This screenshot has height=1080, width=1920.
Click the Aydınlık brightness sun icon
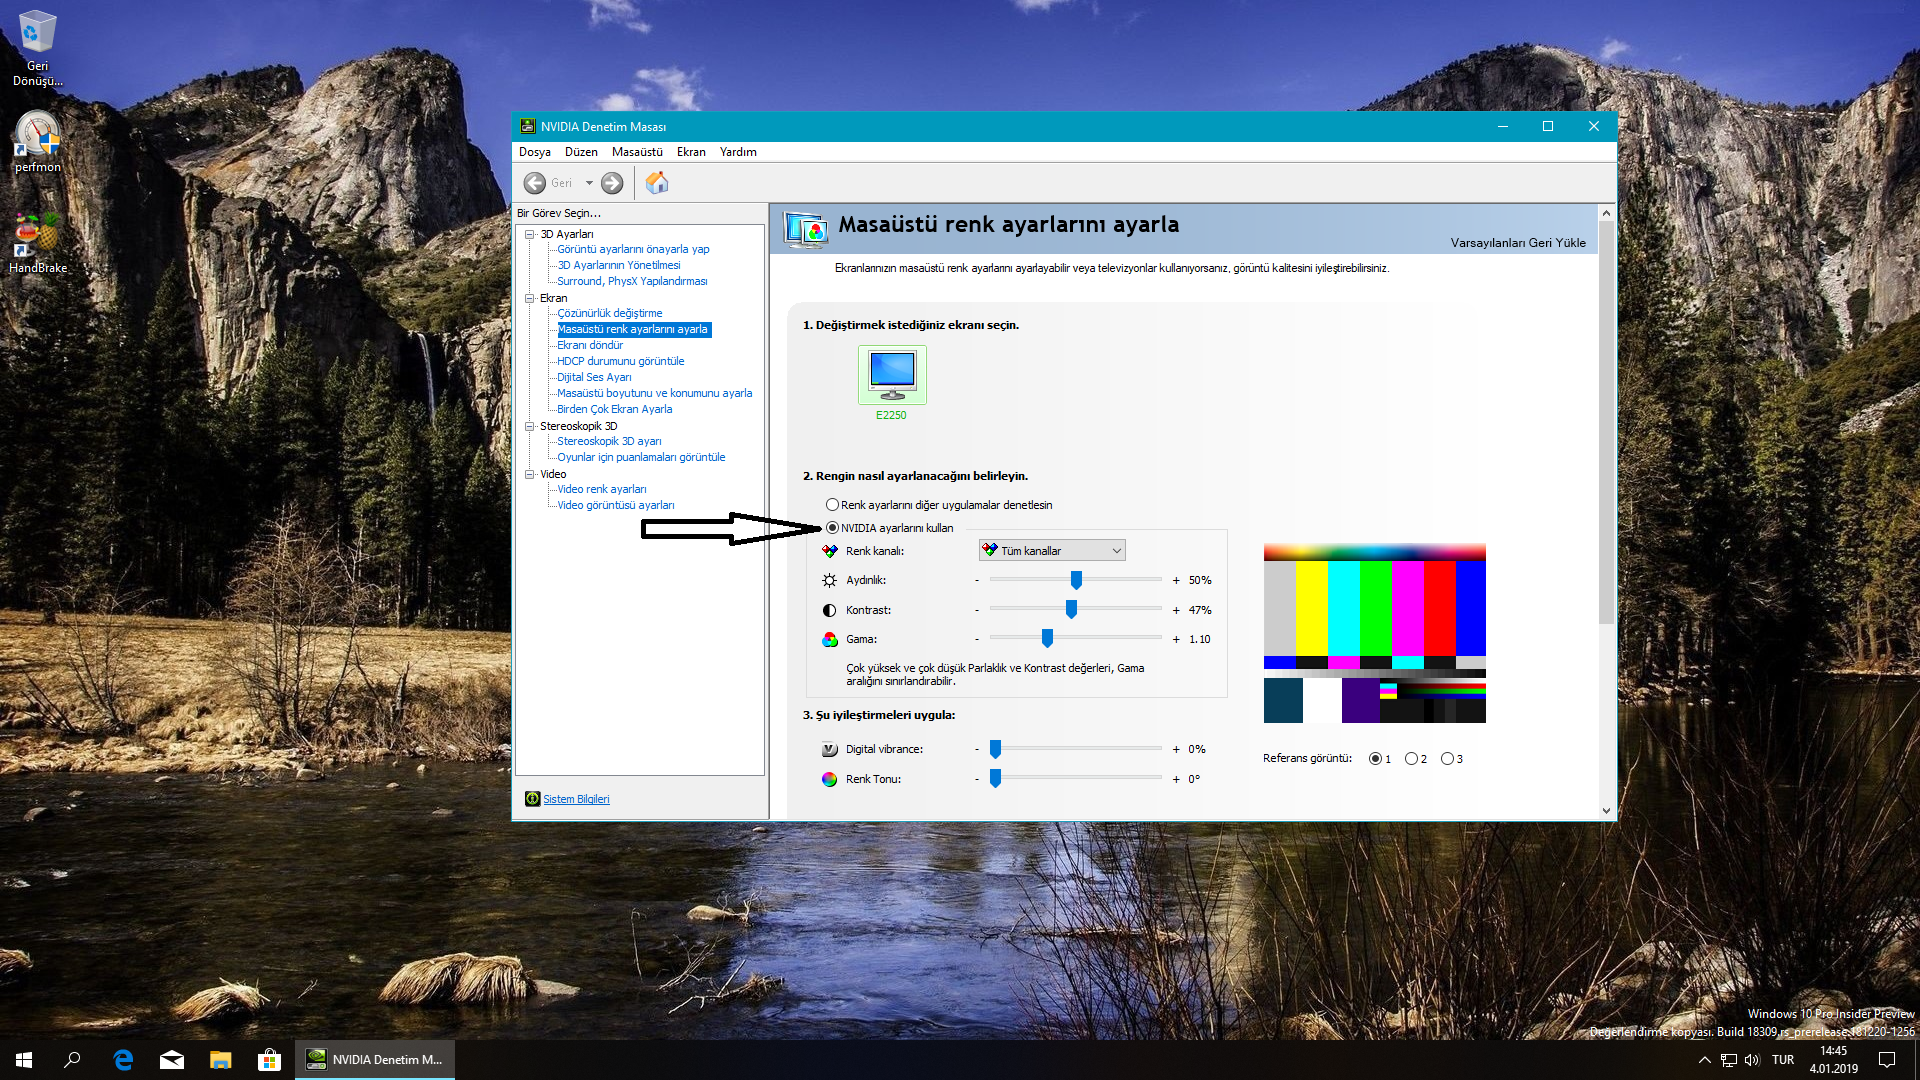click(x=829, y=580)
